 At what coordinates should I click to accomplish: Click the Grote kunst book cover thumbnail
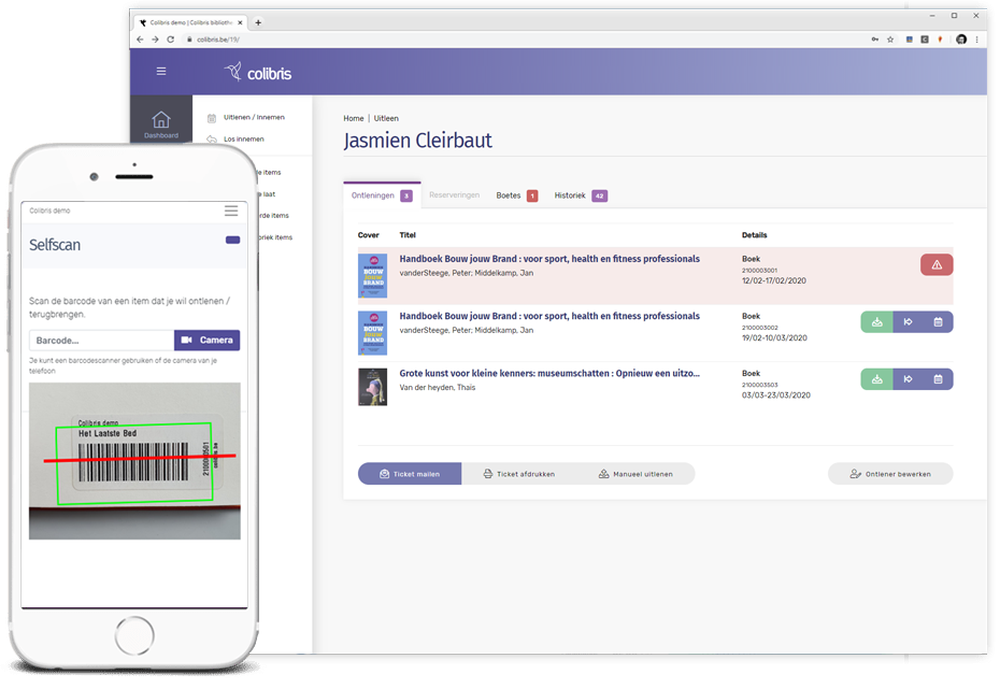pyautogui.click(x=372, y=387)
